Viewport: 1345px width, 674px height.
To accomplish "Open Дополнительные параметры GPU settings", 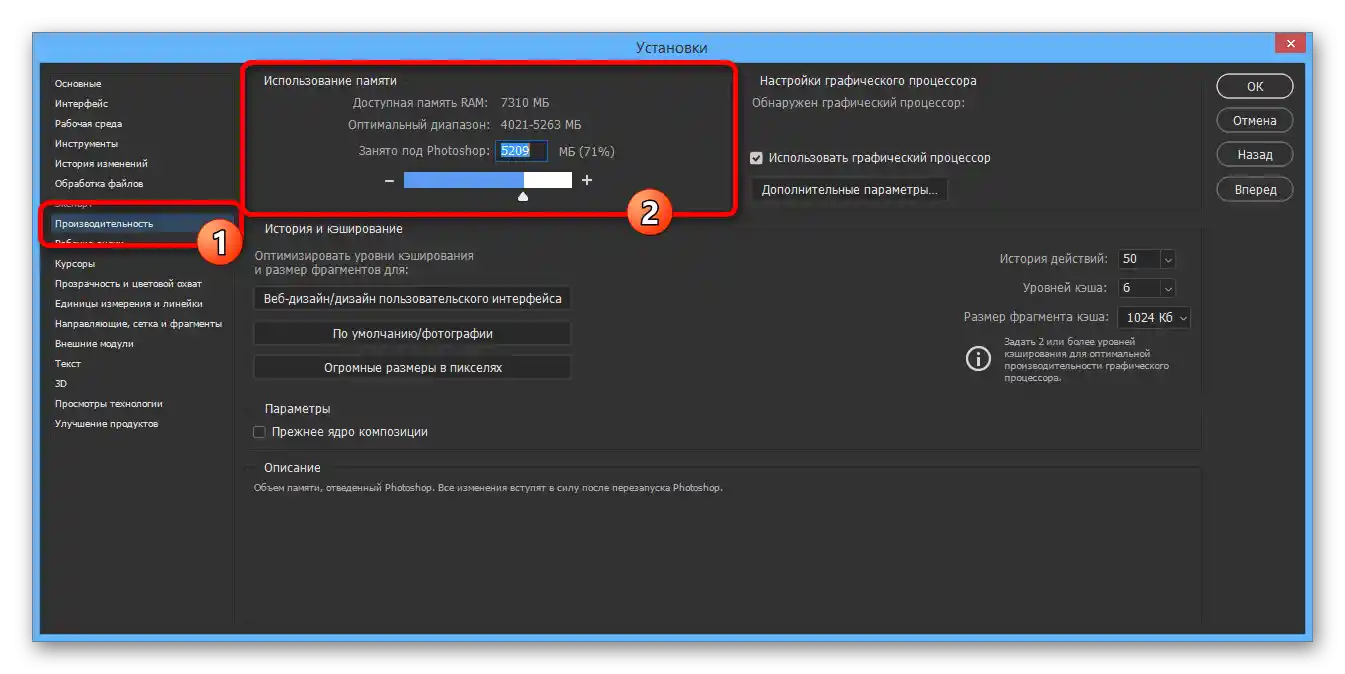I will [849, 190].
